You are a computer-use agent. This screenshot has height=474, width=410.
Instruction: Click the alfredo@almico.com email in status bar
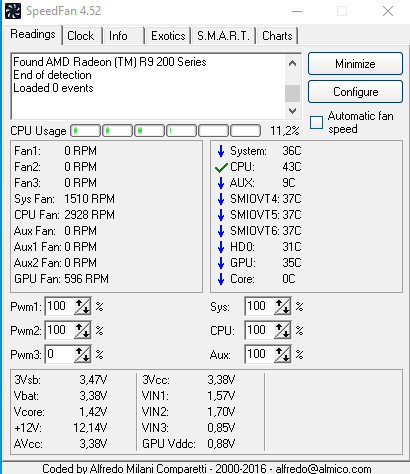pos(323,469)
